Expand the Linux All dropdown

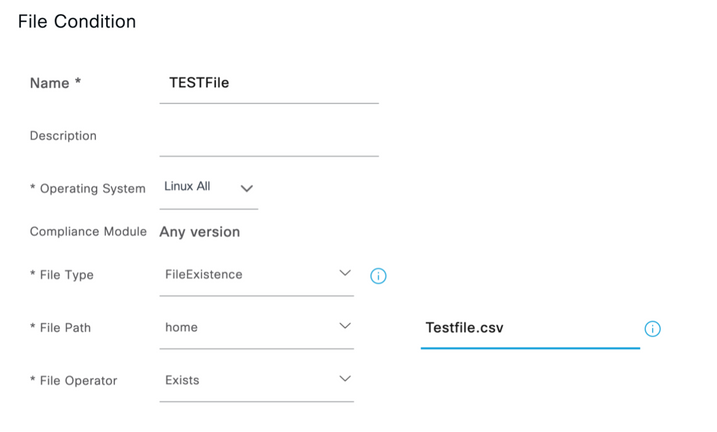(x=209, y=189)
